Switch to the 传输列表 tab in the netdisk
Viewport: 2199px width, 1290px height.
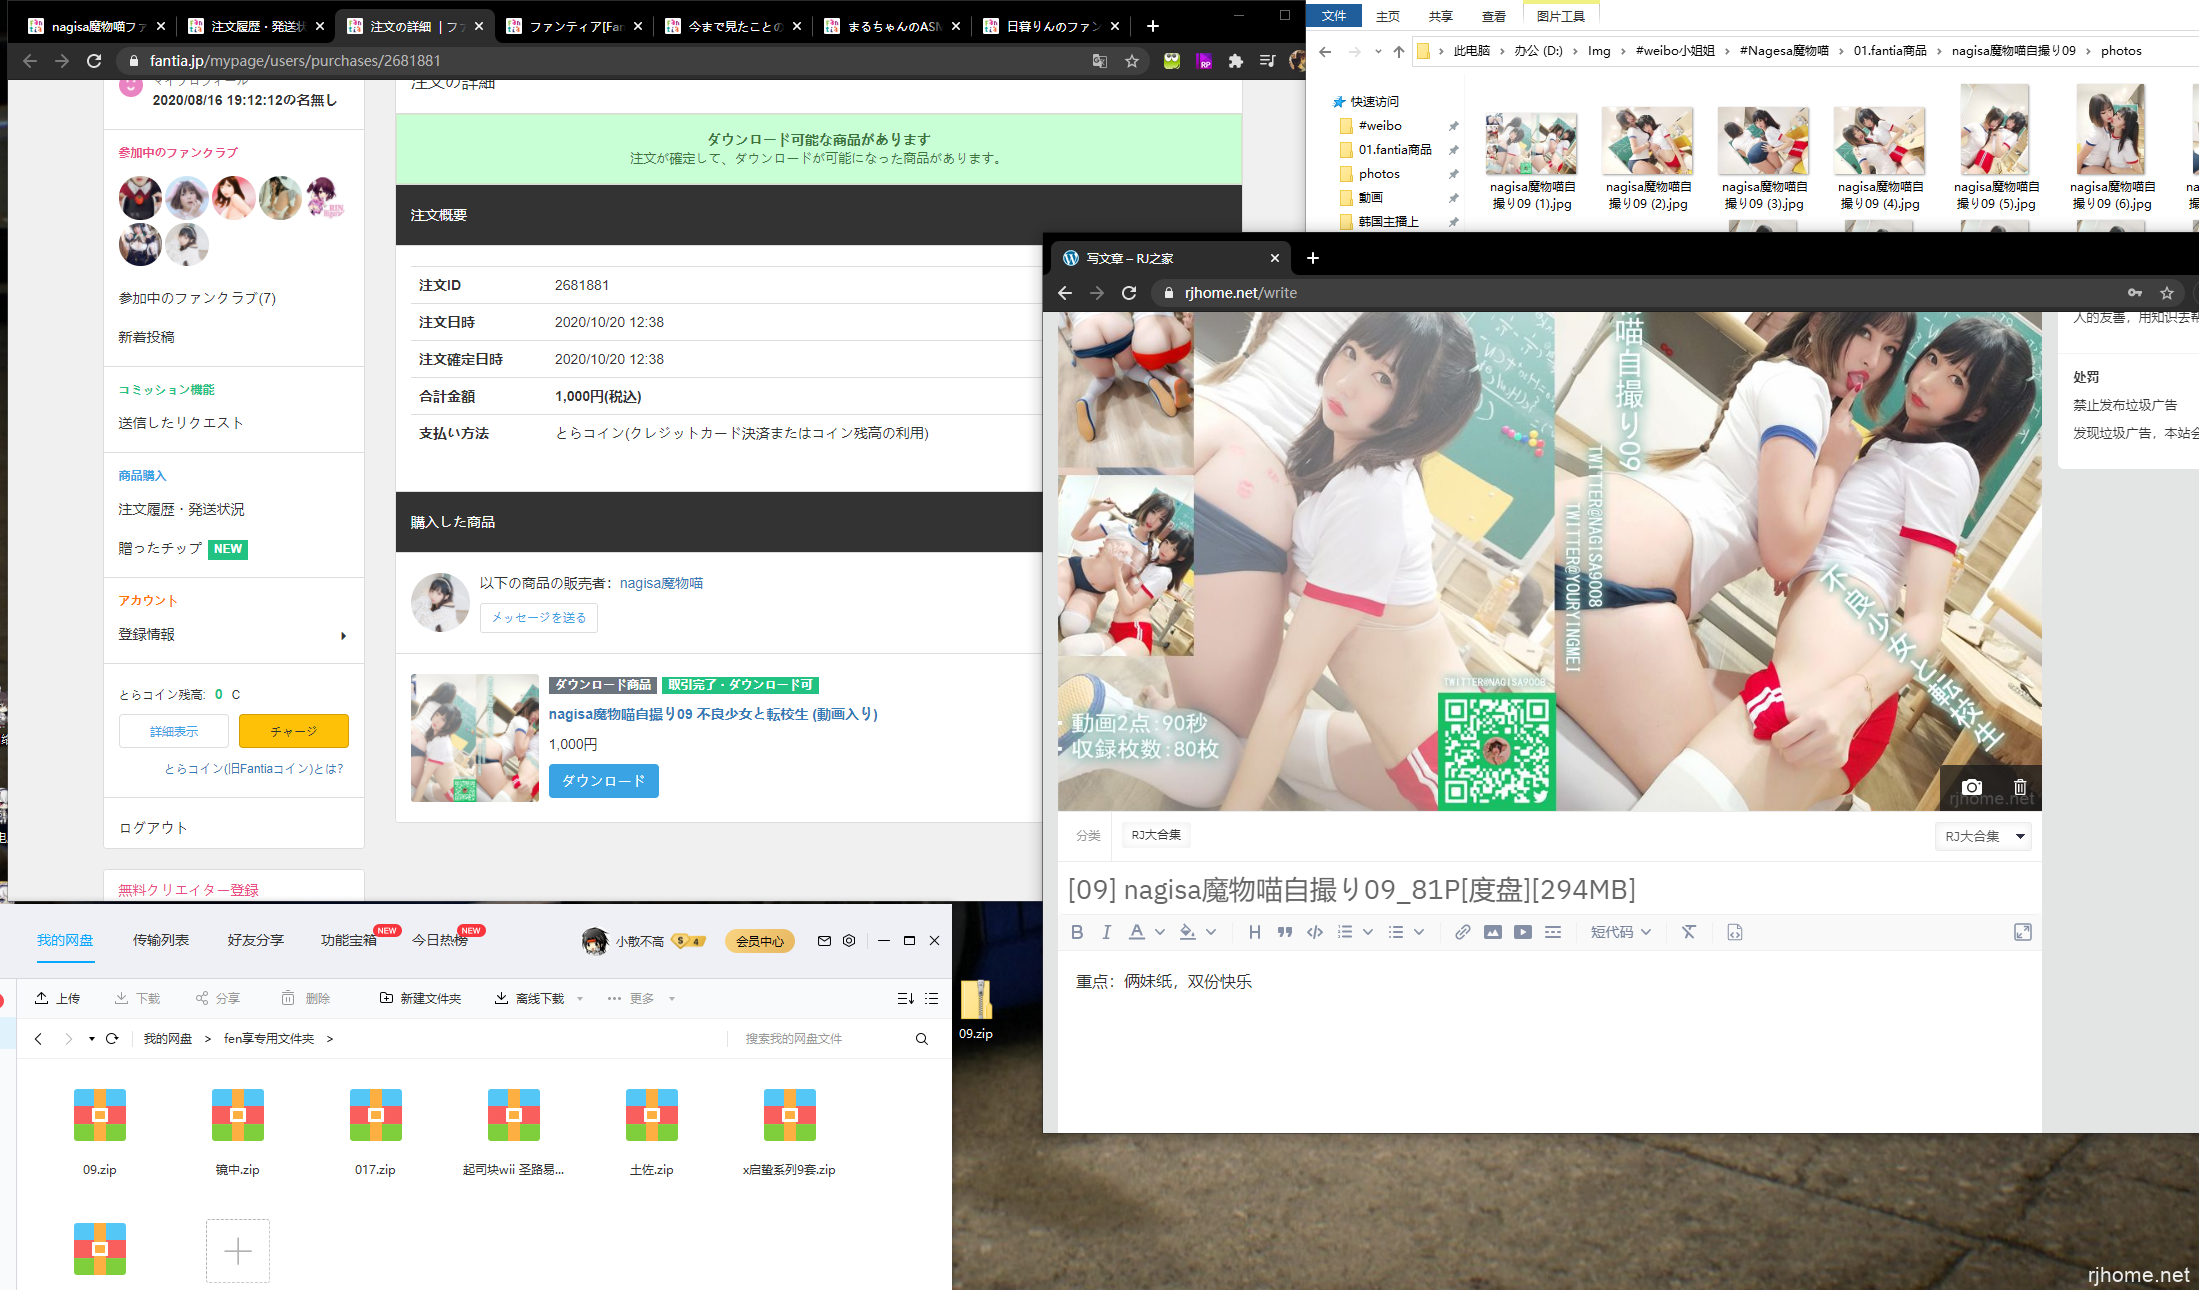(160, 939)
